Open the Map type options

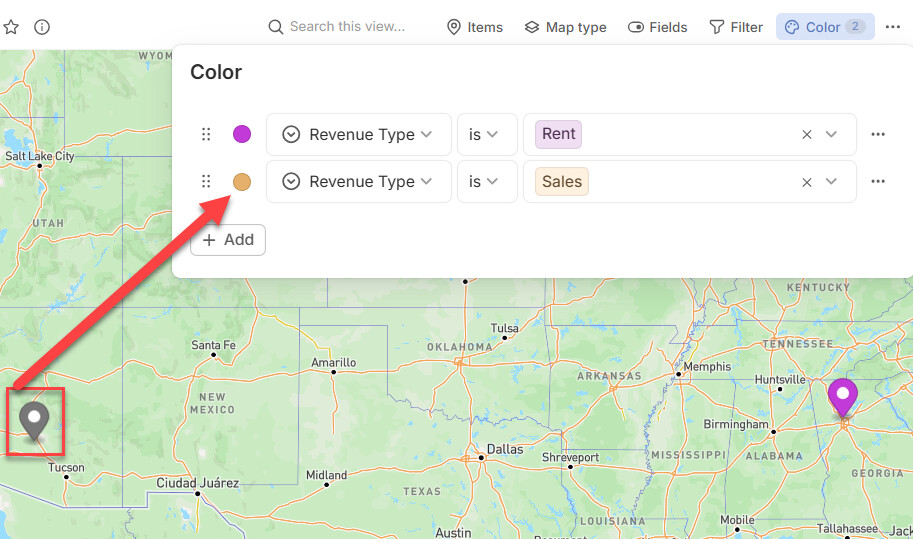[x=565, y=27]
